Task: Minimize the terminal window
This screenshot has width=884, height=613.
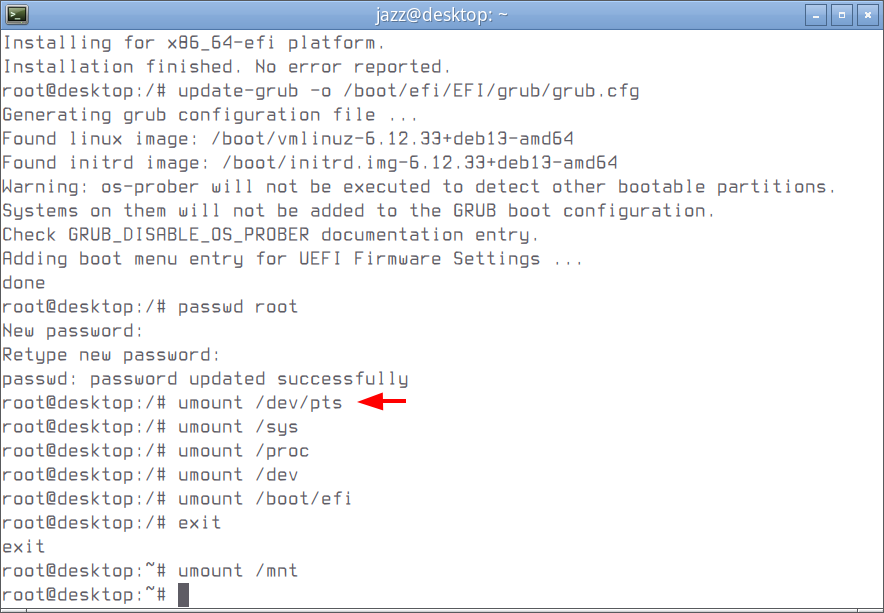Action: tap(816, 15)
